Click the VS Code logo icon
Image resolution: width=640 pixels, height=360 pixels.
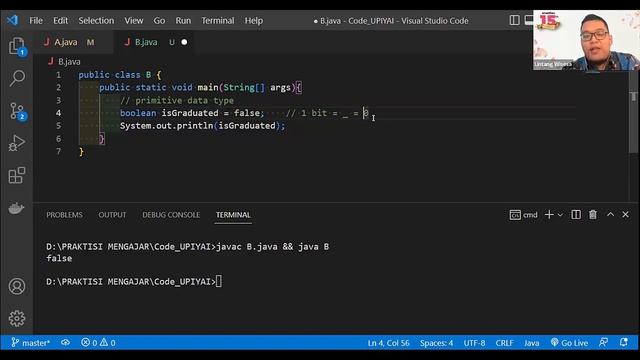[x=12, y=20]
